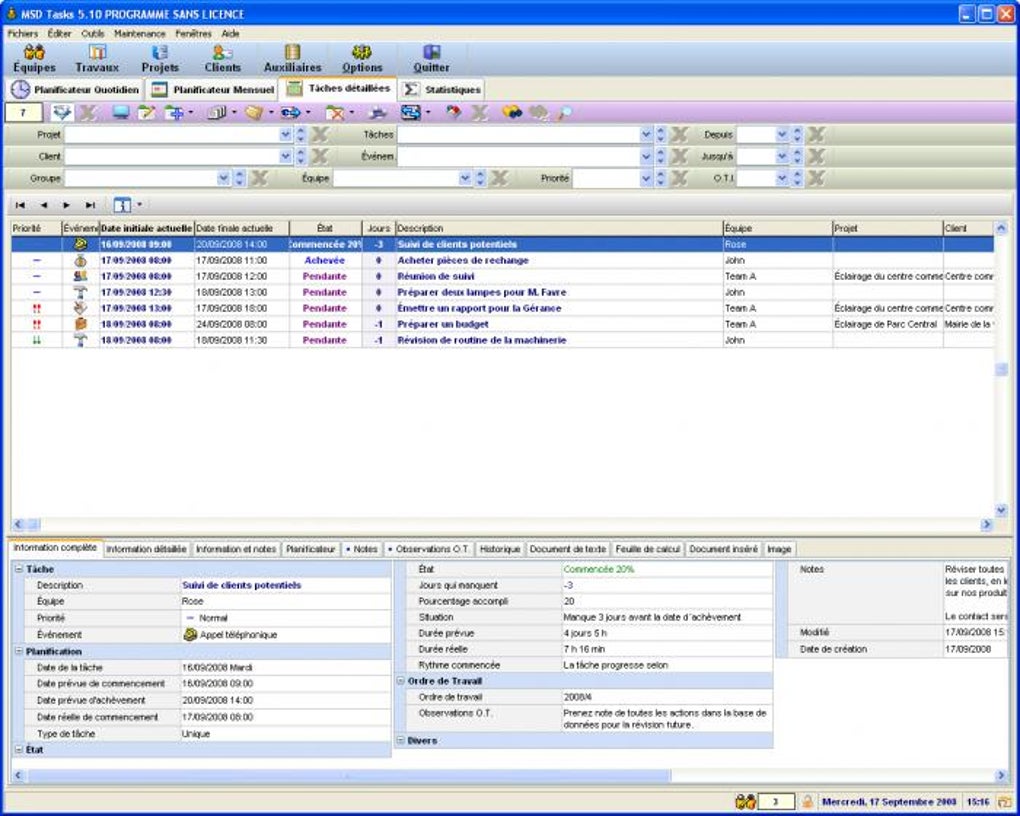The image size is (1020, 816).
Task: Open the Options settings icon
Action: pyautogui.click(x=362, y=58)
